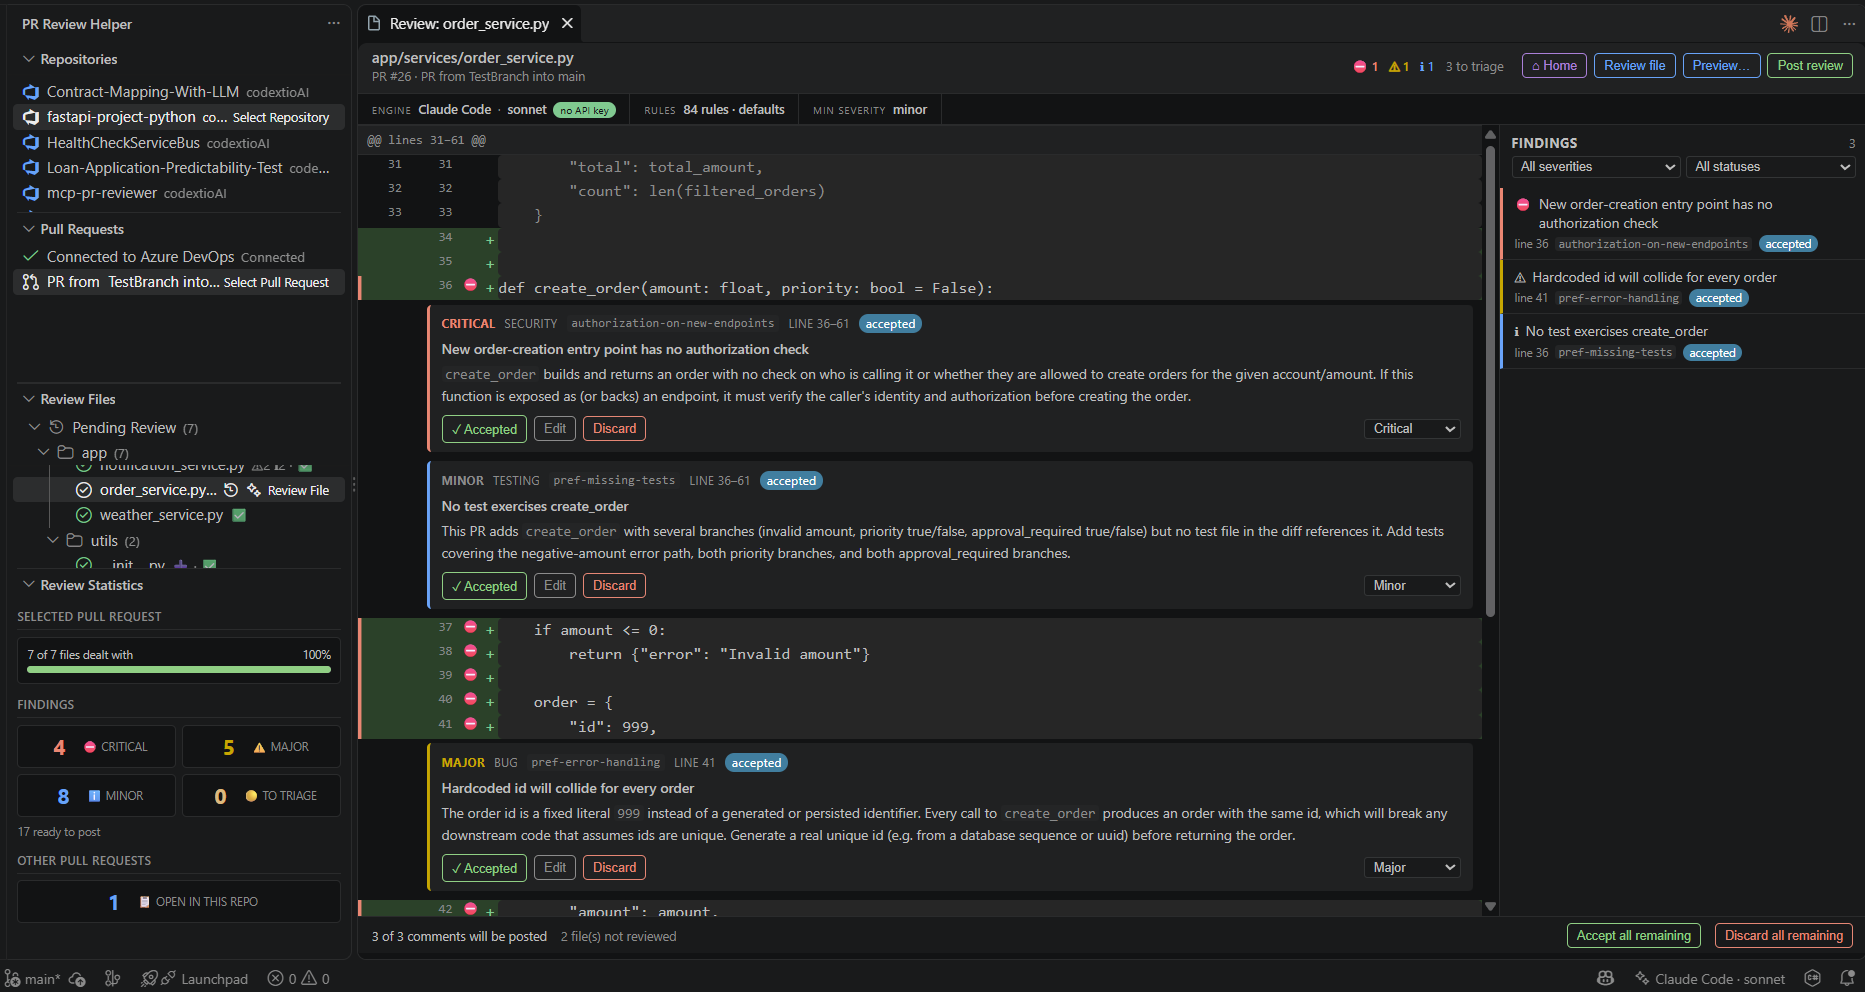Collapse the Review Files section

(29, 399)
